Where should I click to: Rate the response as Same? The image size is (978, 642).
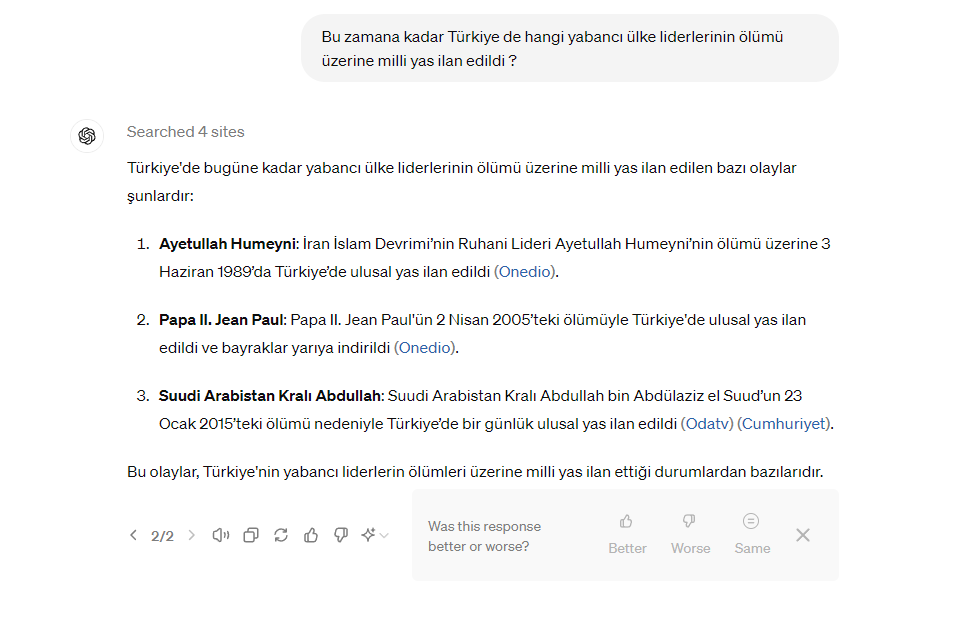(x=752, y=535)
